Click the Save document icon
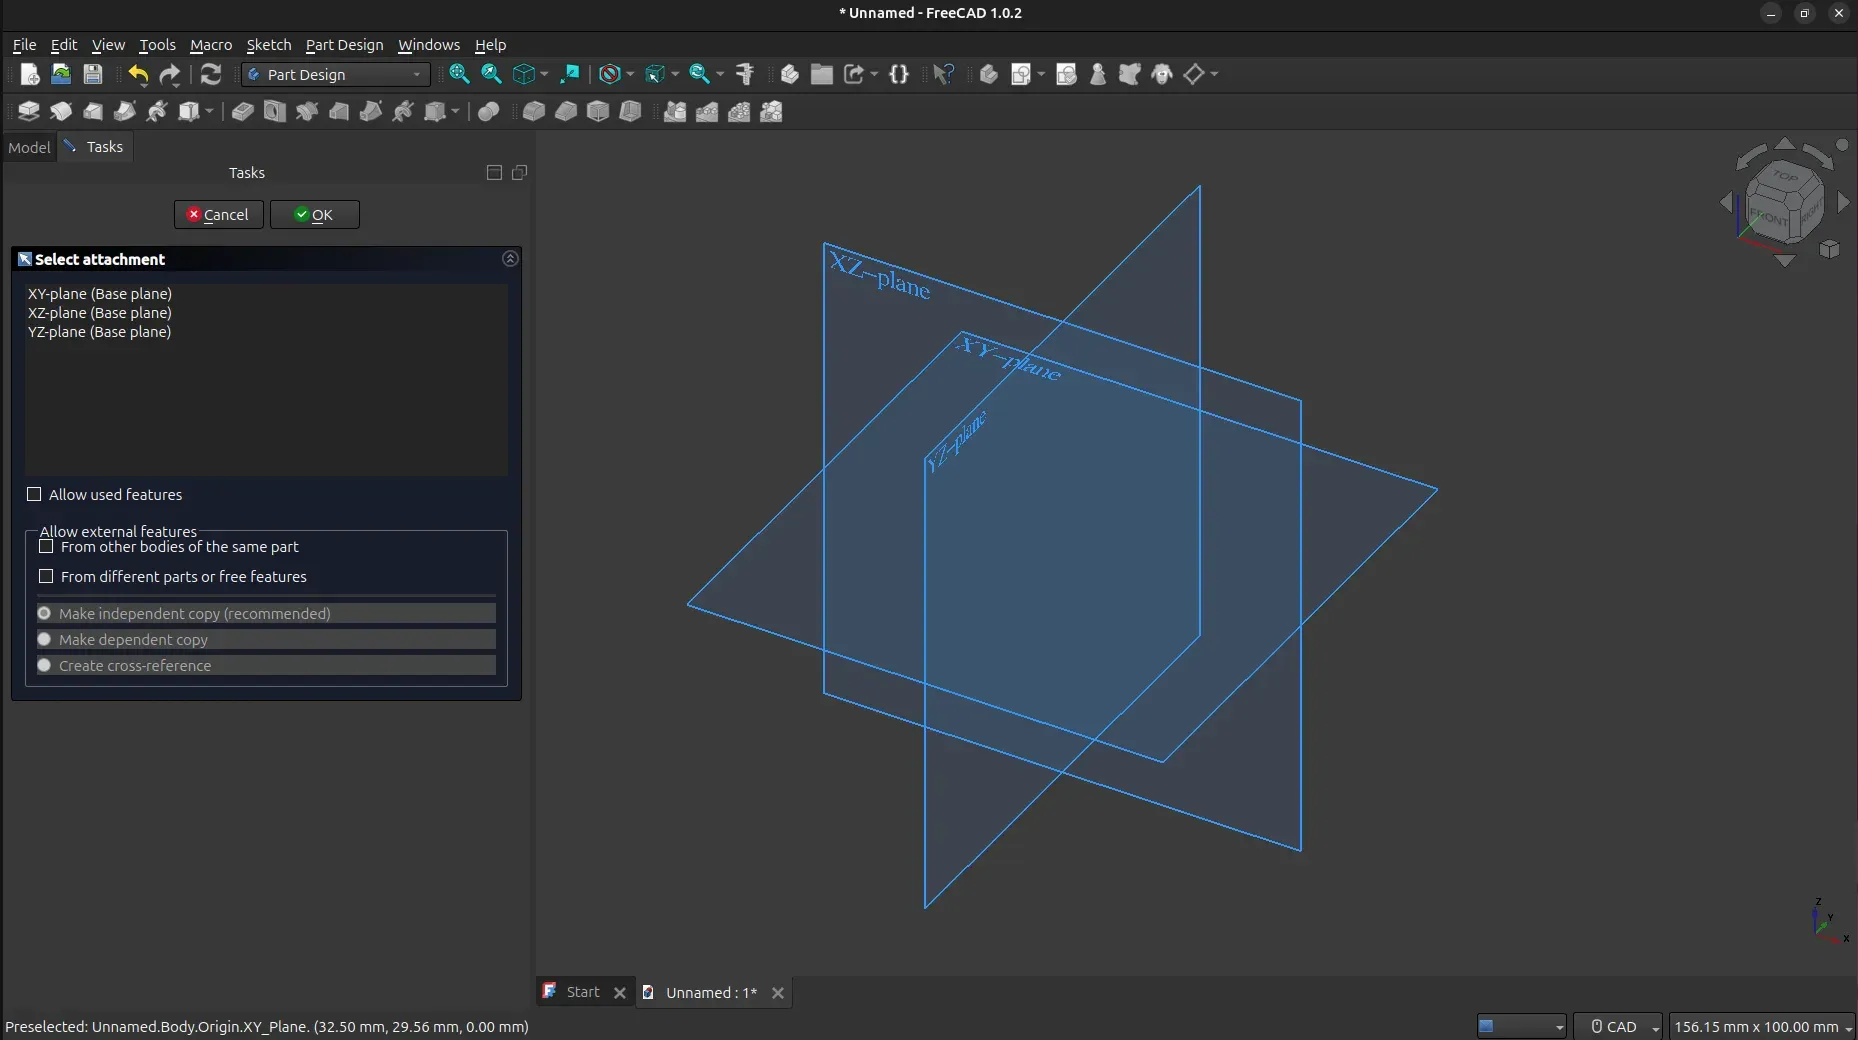 click(x=93, y=74)
